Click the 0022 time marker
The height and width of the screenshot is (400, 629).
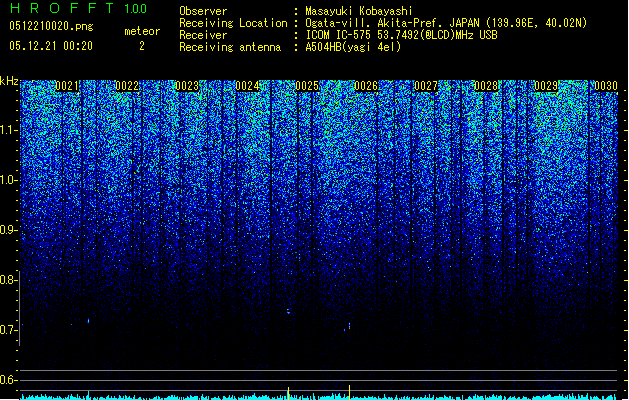tap(127, 86)
